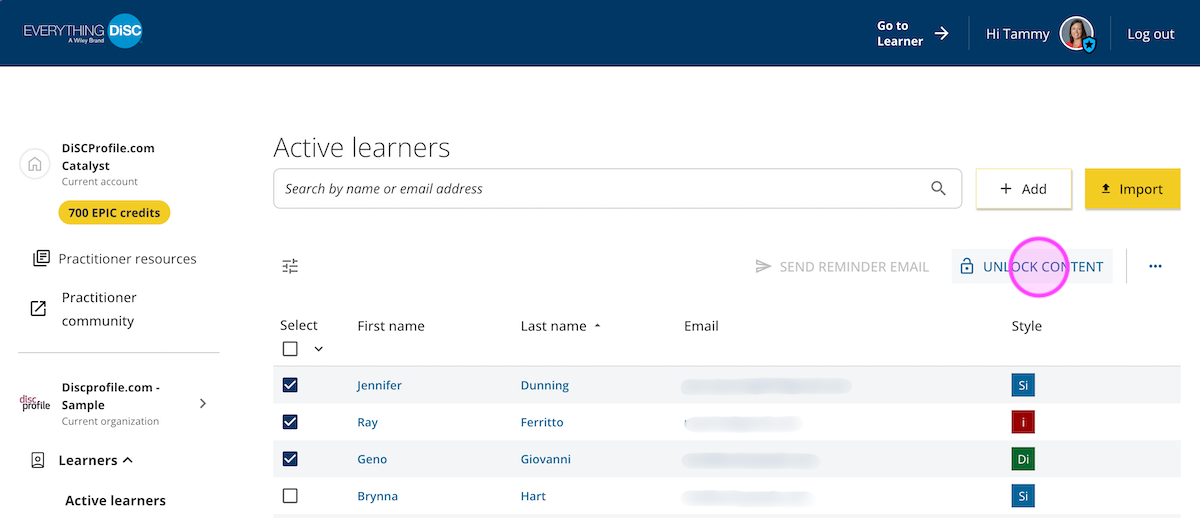Click the Practitioner community external-link icon
Viewport: 1200px width, 518px height.
[x=38, y=309]
